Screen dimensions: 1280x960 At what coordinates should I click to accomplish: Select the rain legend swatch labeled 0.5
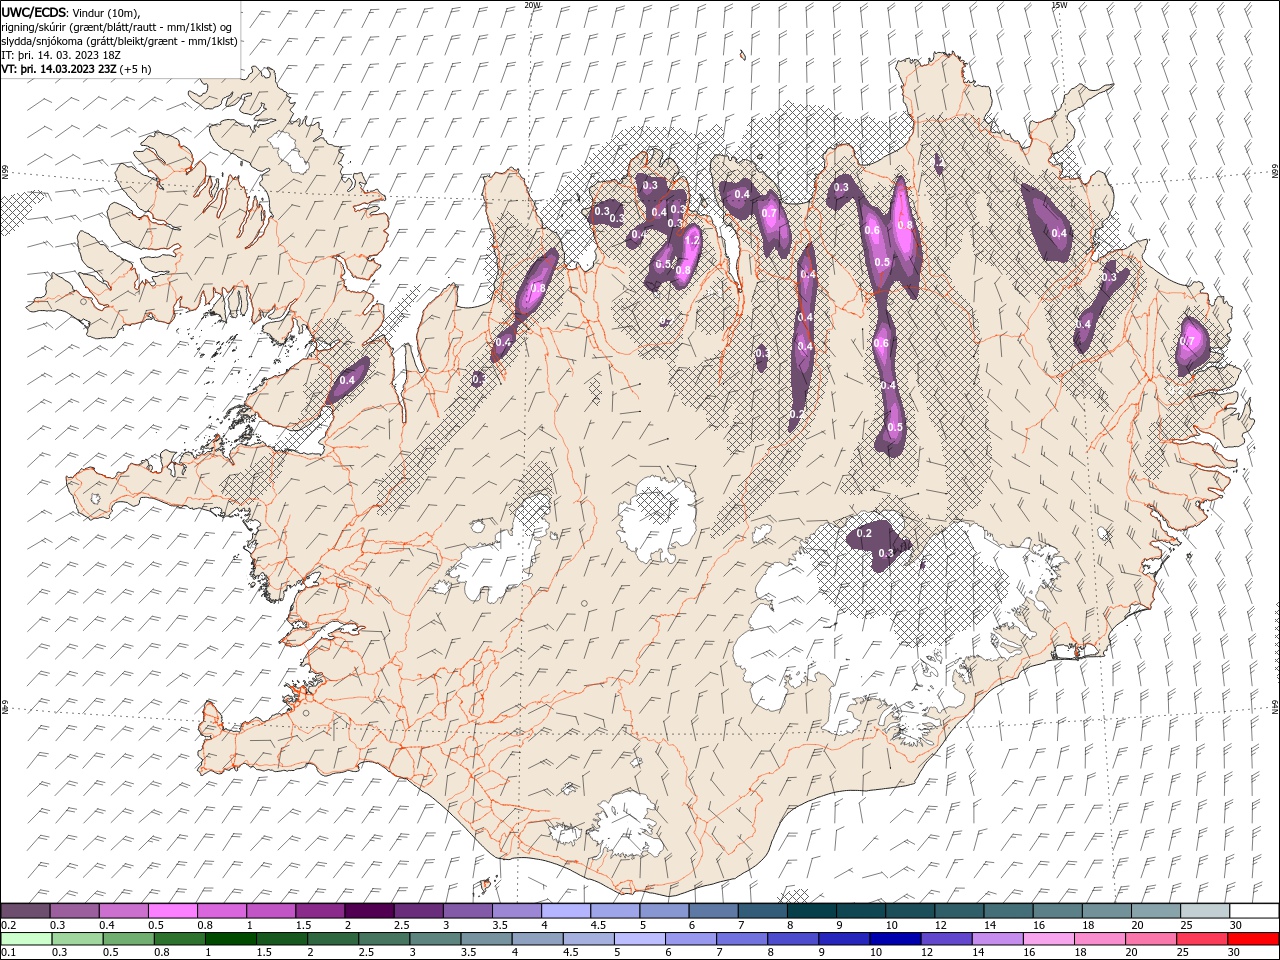point(129,939)
